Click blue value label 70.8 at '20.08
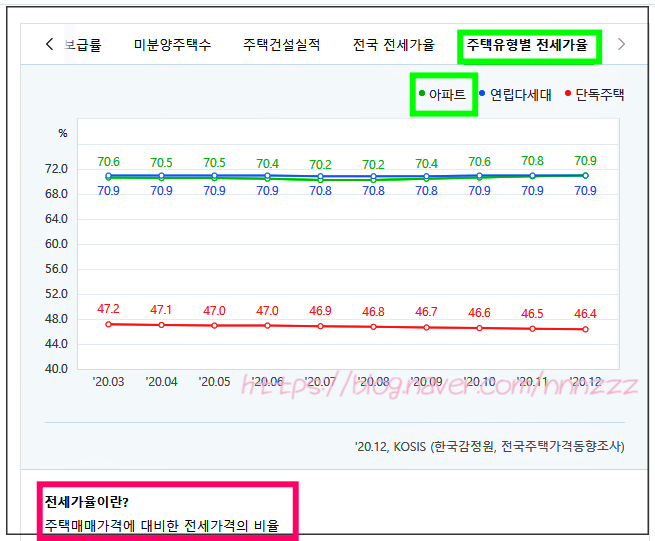Viewport: 655px width, 541px height. pyautogui.click(x=373, y=191)
